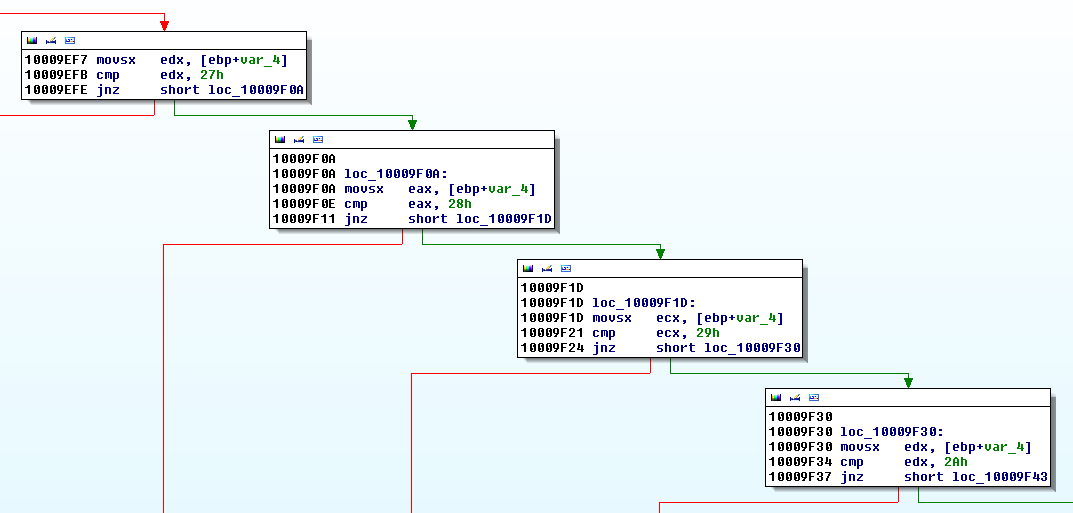Click the node color icon on loc_10009F1D block
The width and height of the screenshot is (1073, 513).
pyautogui.click(x=528, y=268)
